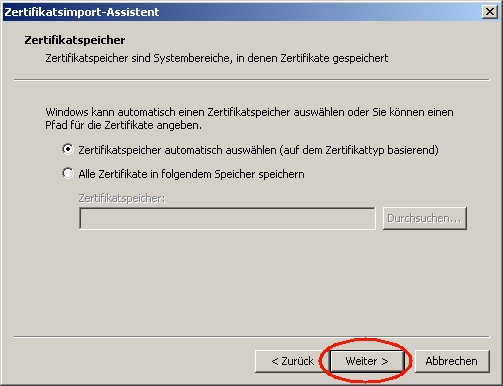Viewport: 503px width, 386px height.
Task: Click the 'Zertifikatspeicher sind Systembereiche' description
Action: pos(217,58)
